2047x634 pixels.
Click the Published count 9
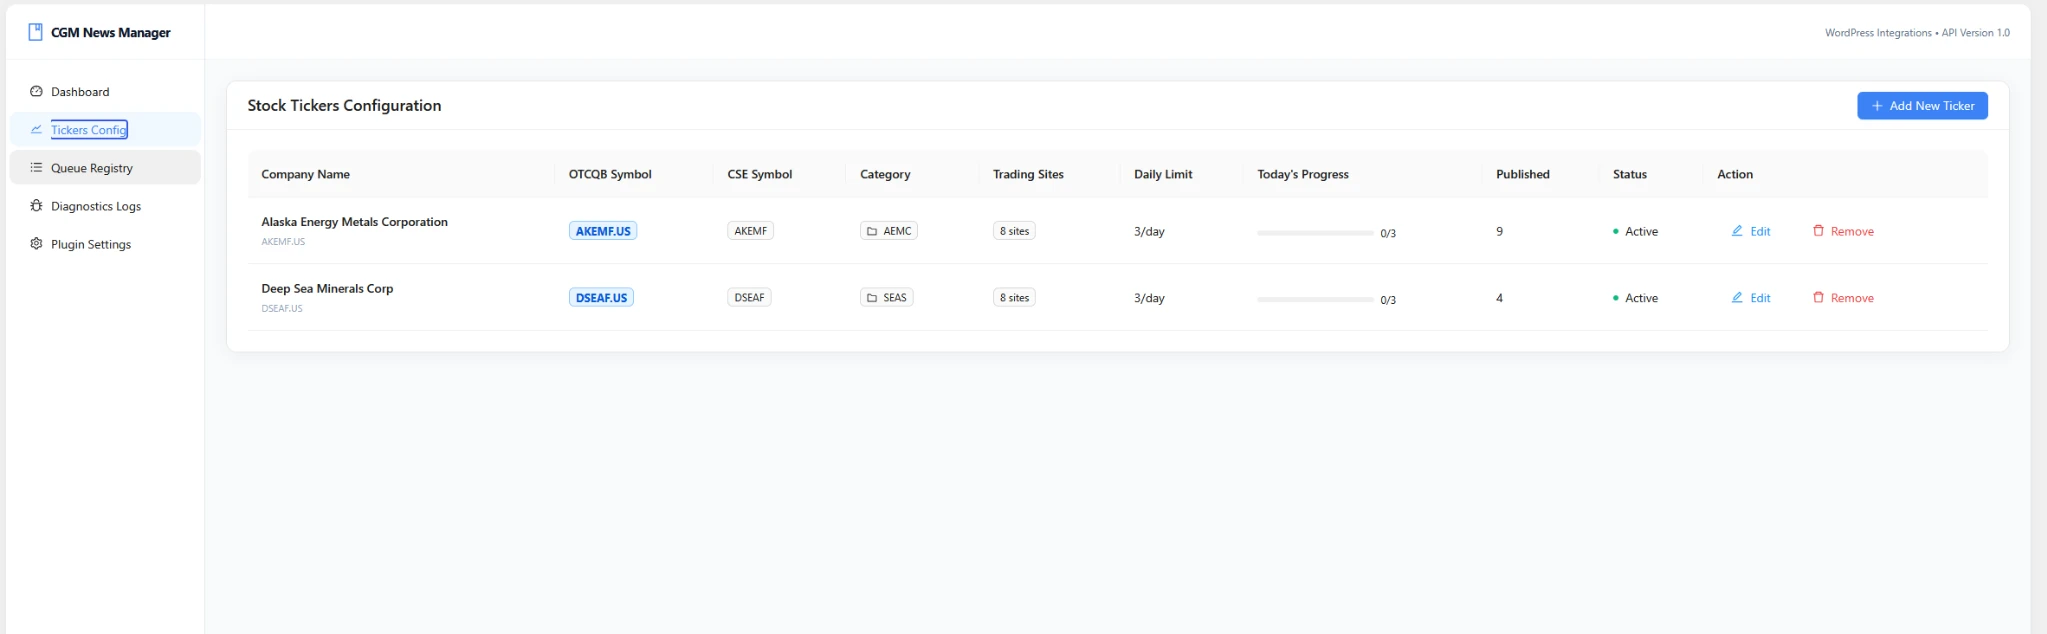point(1499,231)
